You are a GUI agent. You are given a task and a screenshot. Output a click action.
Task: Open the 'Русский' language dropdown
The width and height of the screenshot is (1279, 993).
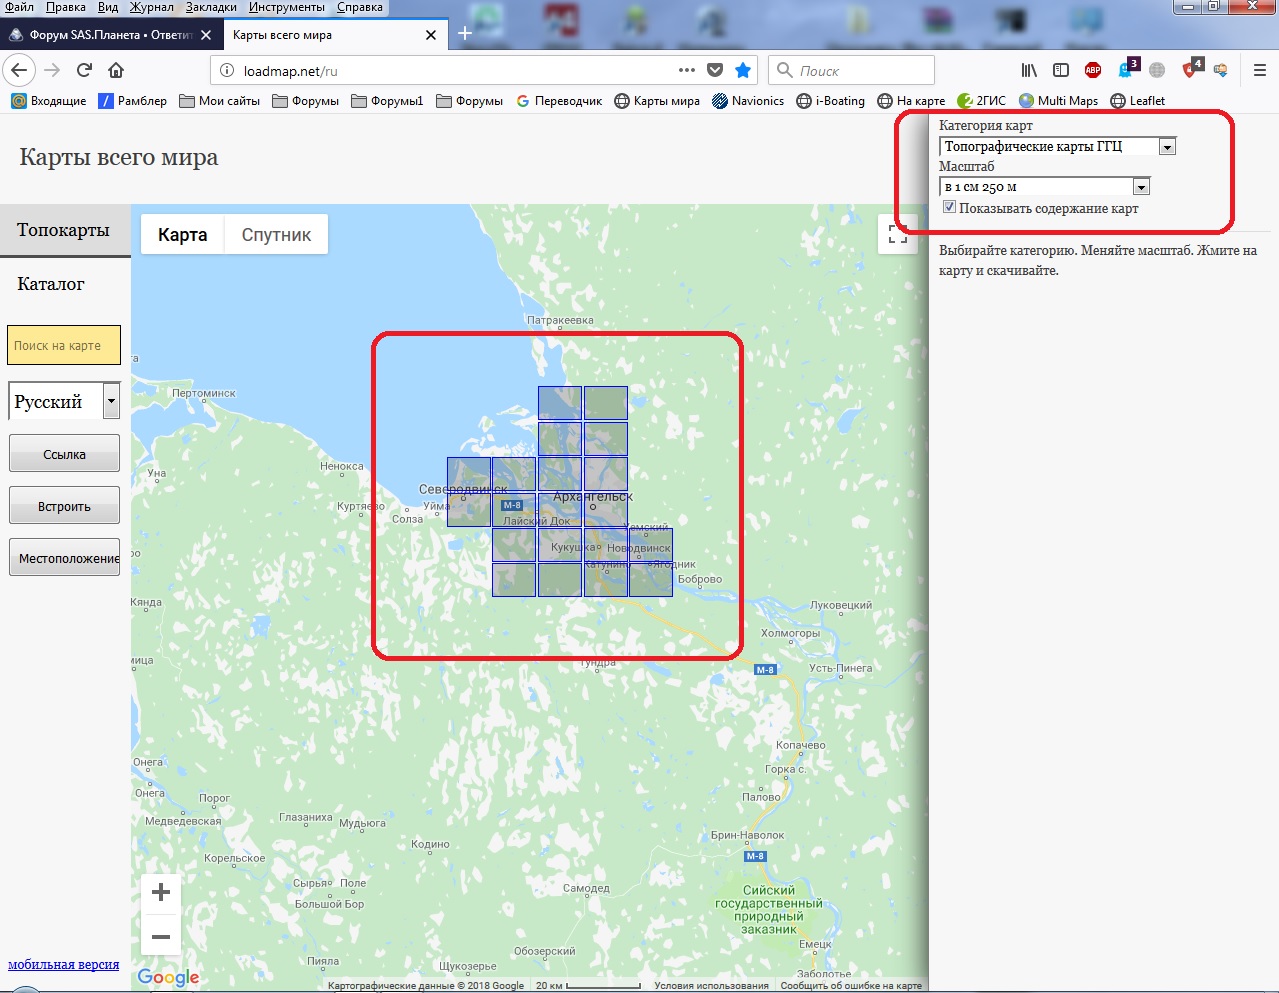(x=111, y=402)
